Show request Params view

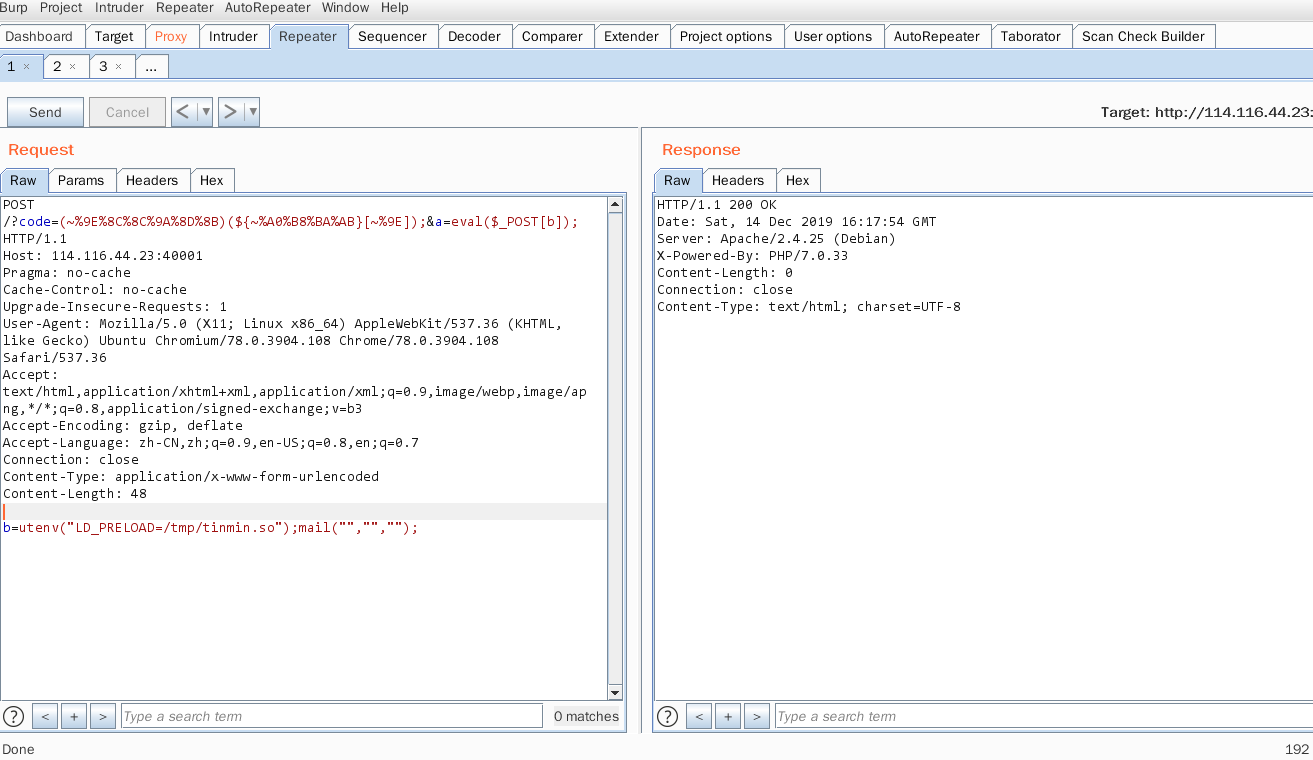coord(81,180)
